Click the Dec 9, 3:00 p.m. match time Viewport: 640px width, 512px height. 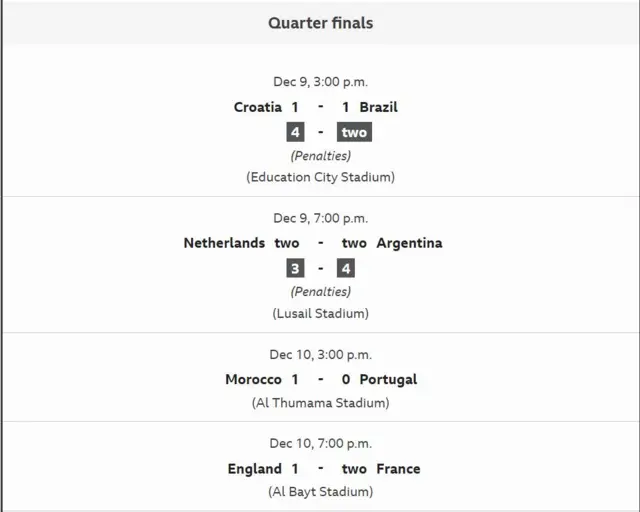coord(320,82)
